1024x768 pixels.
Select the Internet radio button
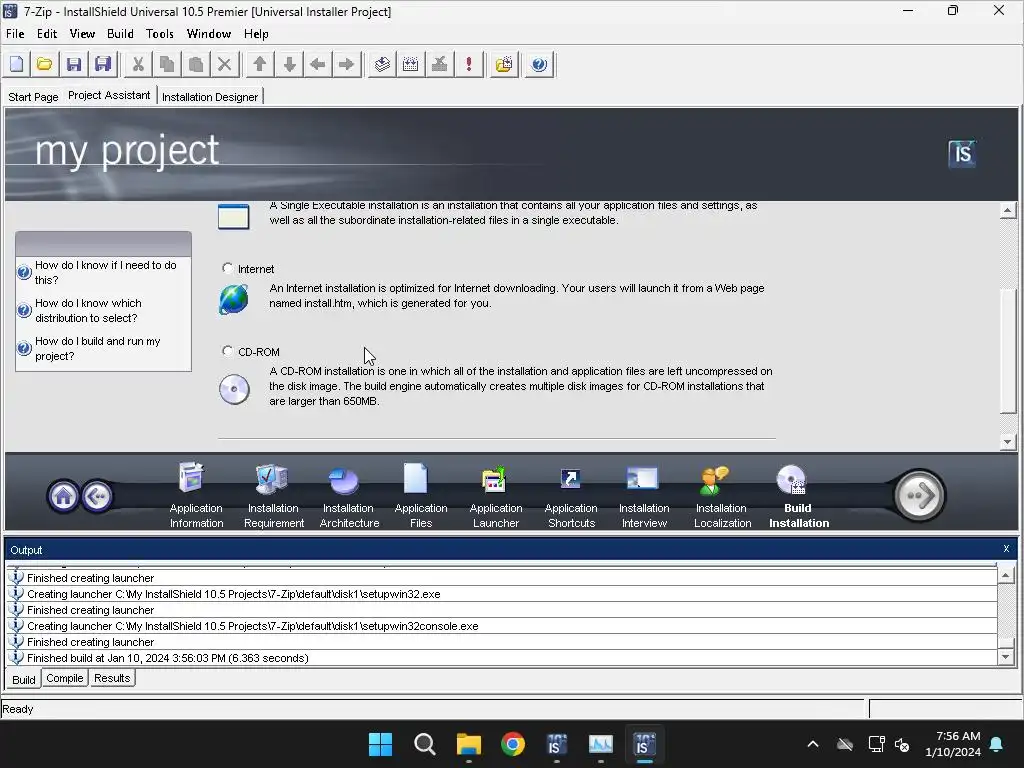click(227, 268)
